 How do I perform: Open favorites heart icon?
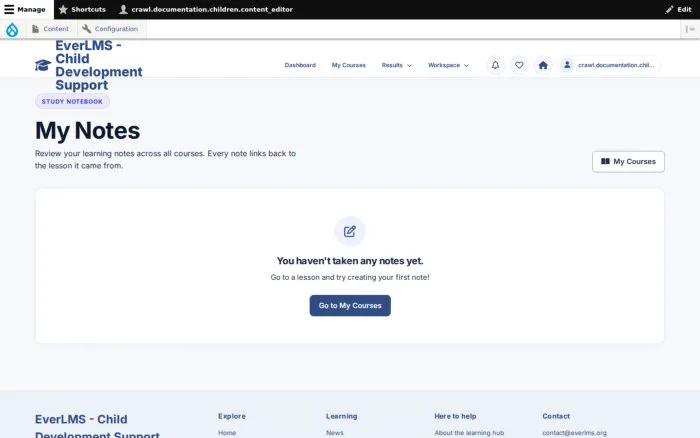point(519,65)
